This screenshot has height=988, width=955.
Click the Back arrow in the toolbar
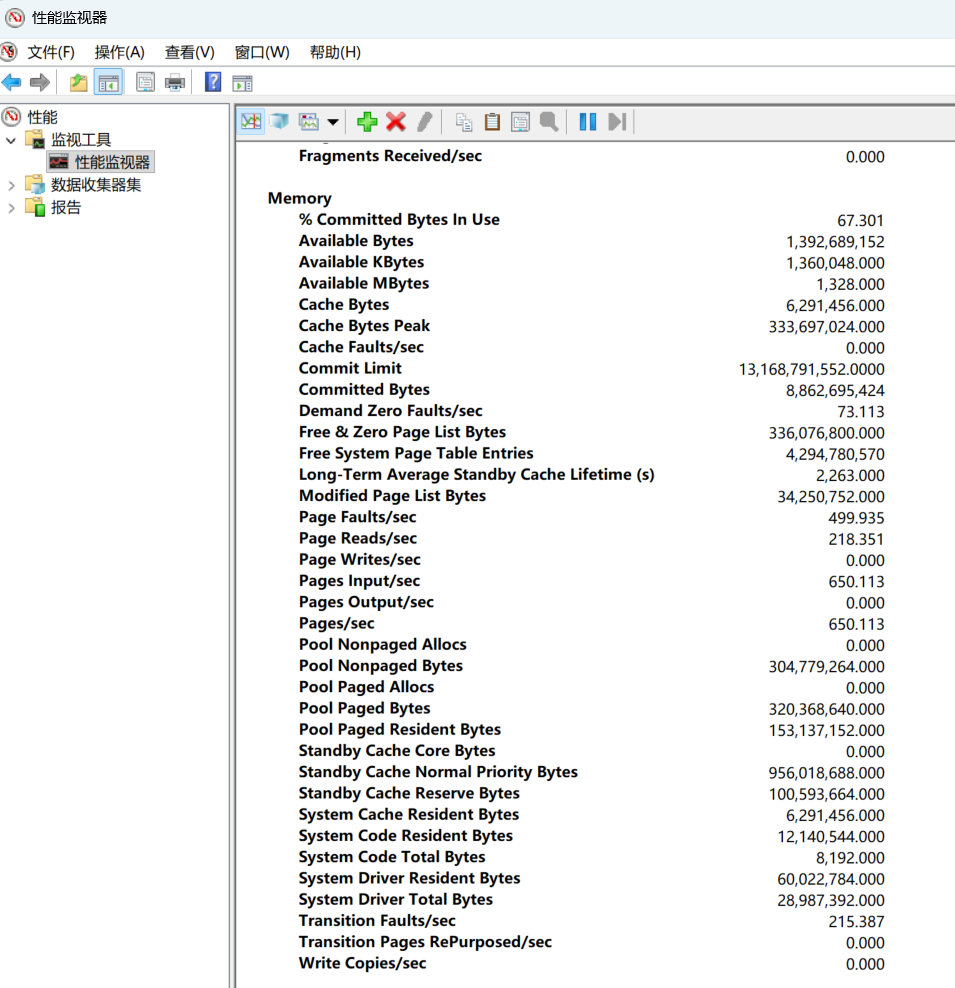coord(12,83)
